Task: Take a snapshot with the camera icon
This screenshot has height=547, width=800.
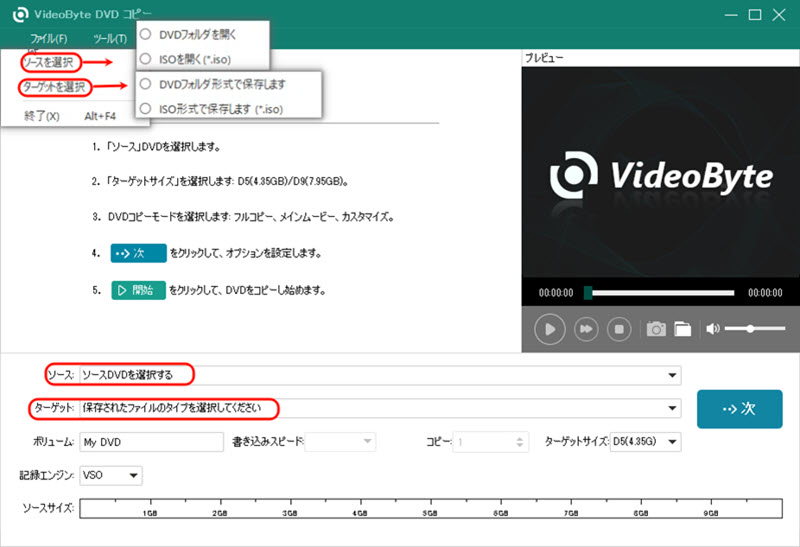Action: 656,329
